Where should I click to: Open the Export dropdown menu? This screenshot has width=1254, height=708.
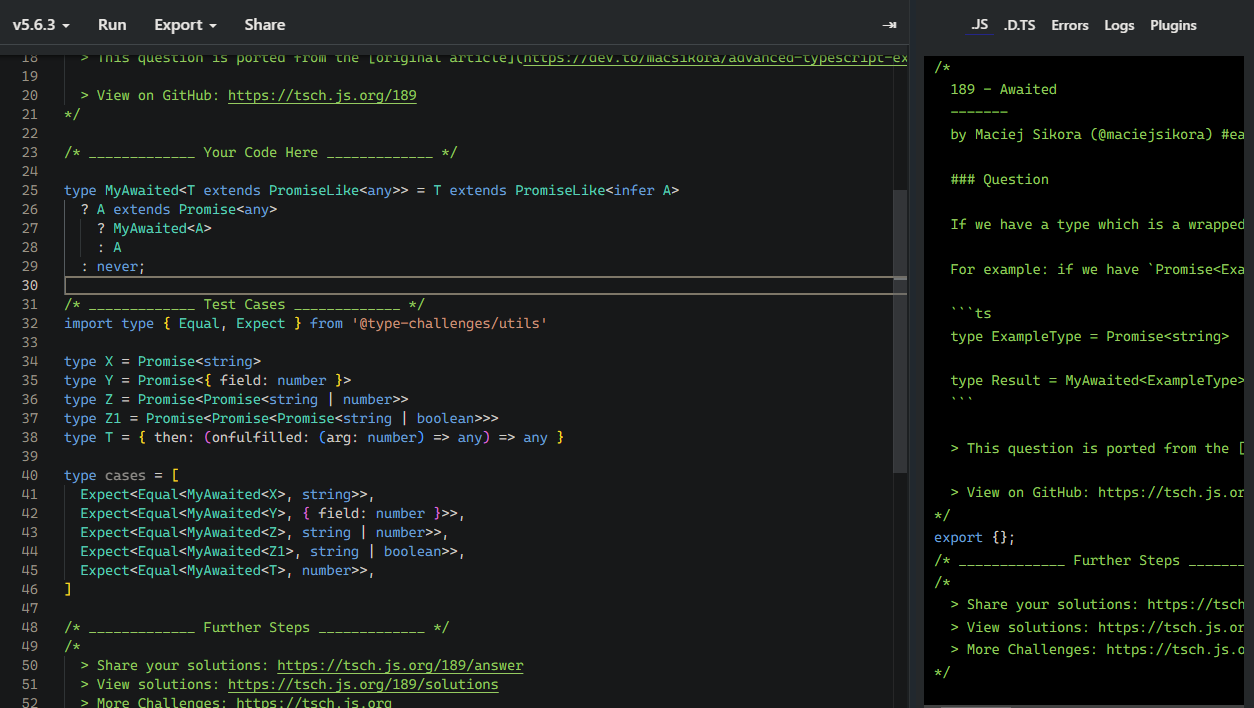[185, 25]
